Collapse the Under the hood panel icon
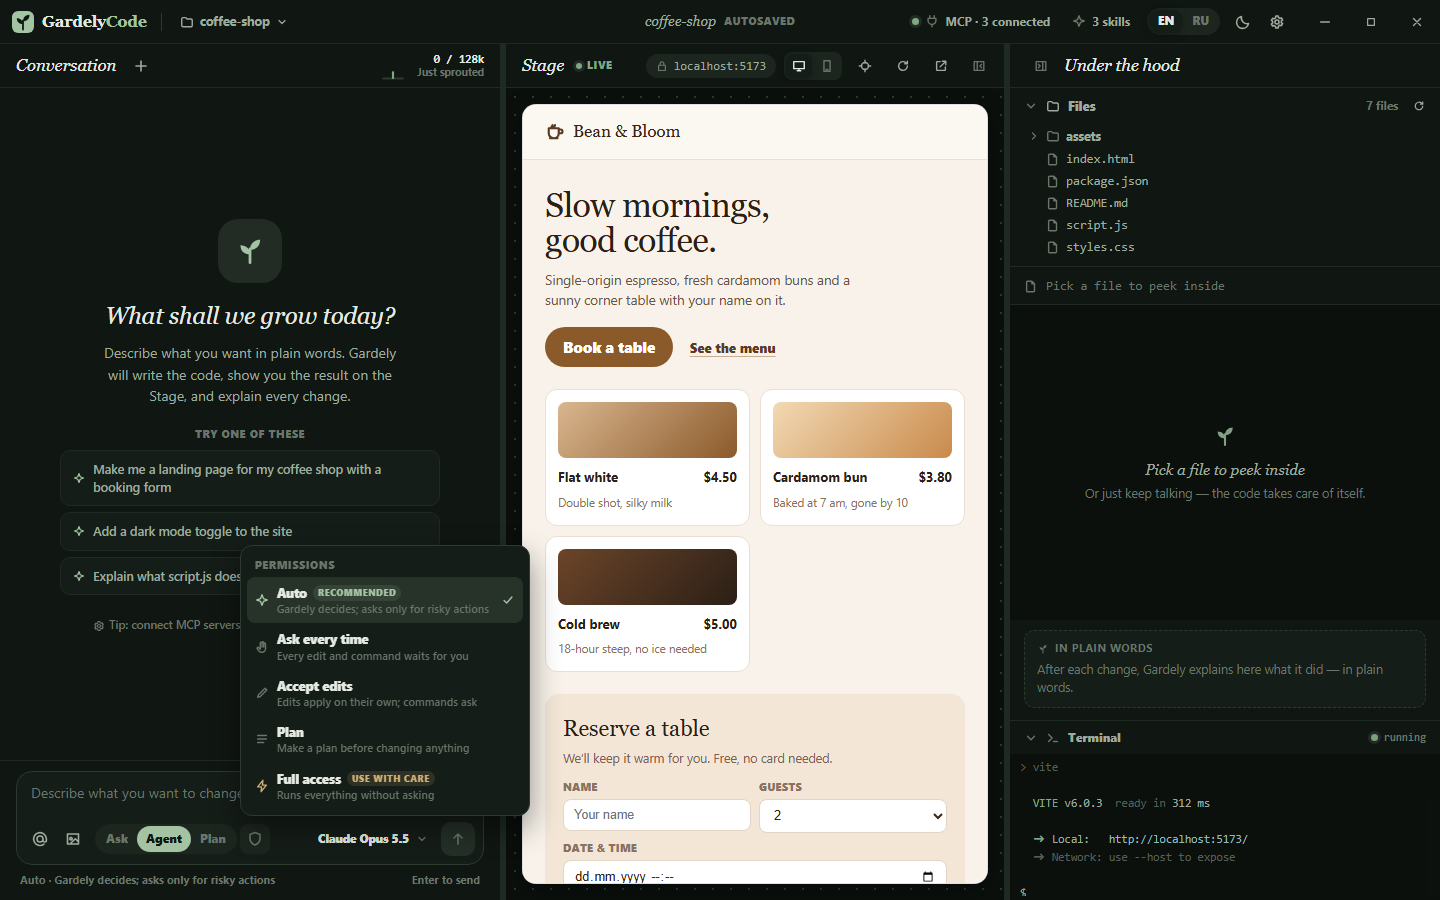This screenshot has height=900, width=1440. (x=1041, y=66)
